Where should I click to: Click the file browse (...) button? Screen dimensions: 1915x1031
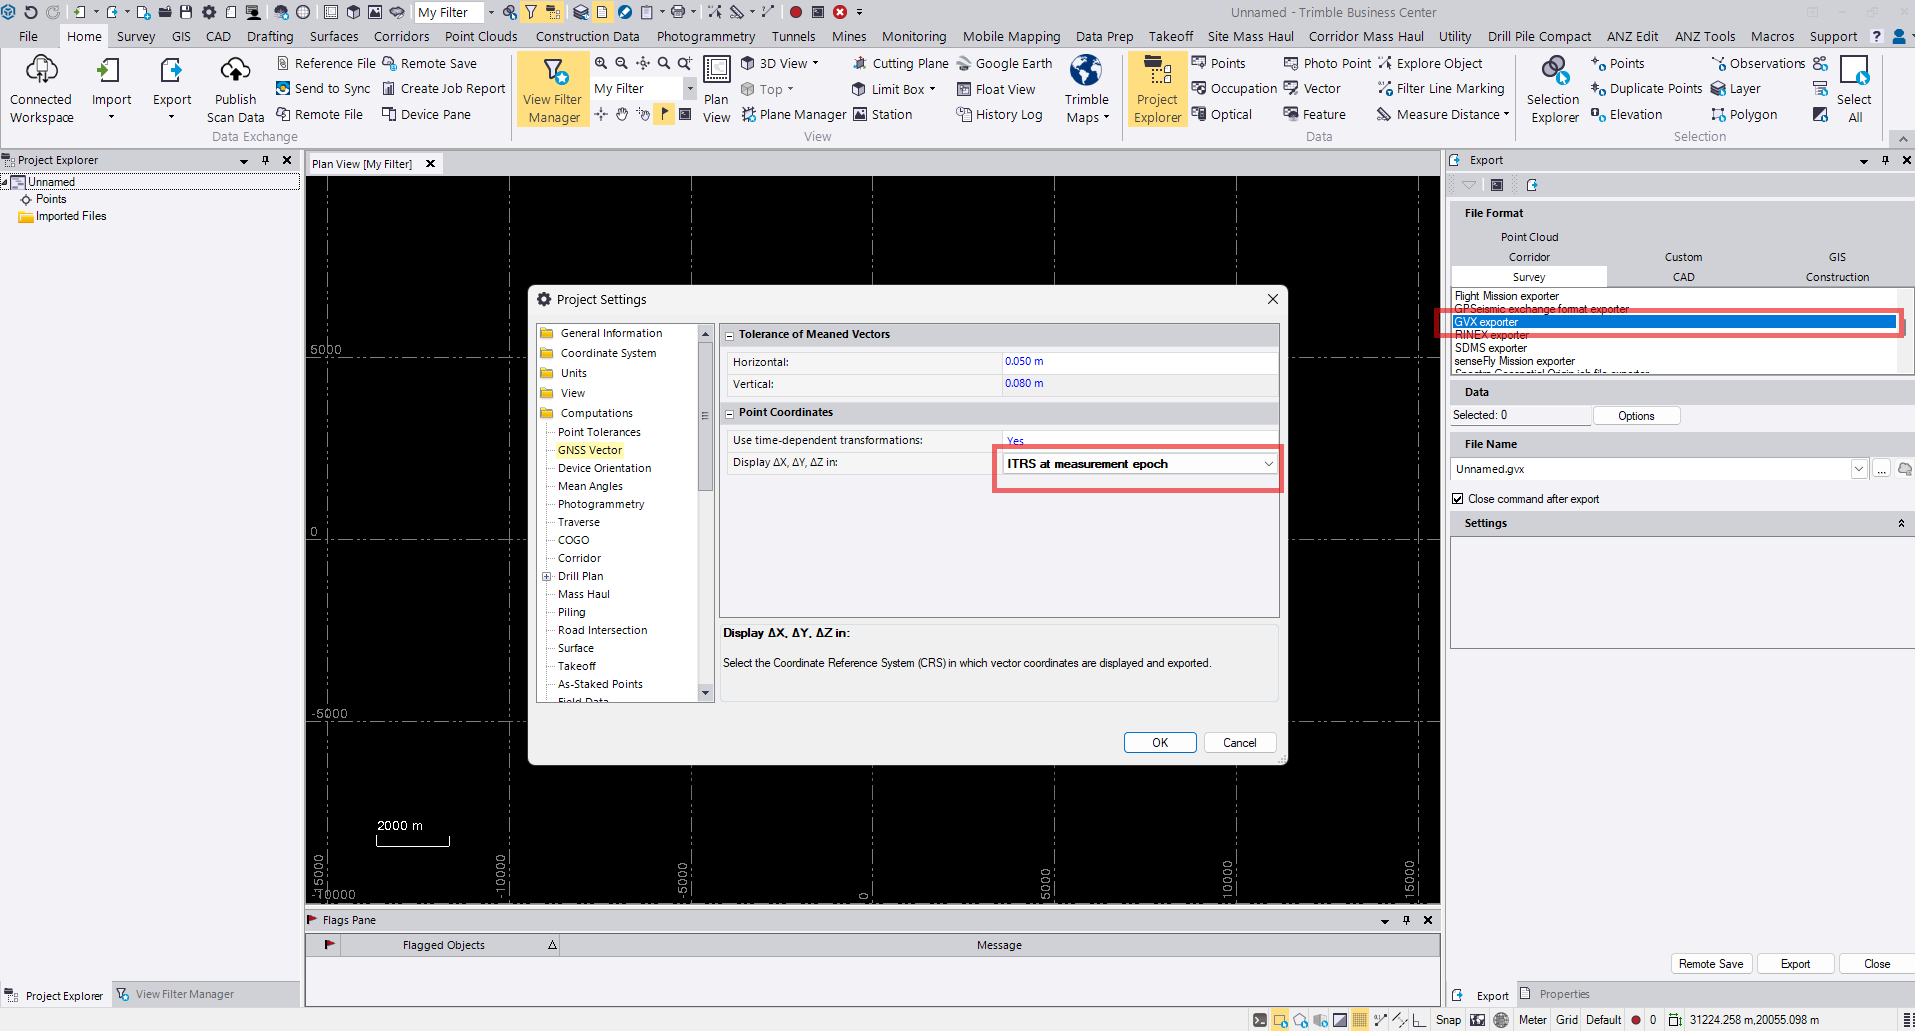click(1881, 469)
